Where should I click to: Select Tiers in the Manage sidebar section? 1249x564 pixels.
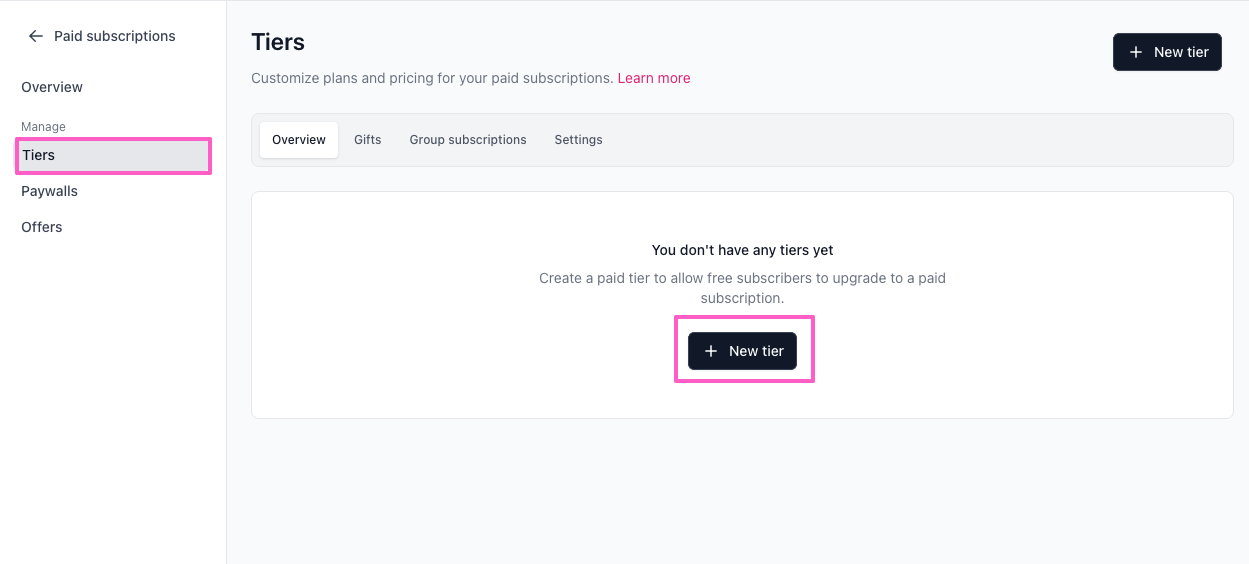click(113, 155)
